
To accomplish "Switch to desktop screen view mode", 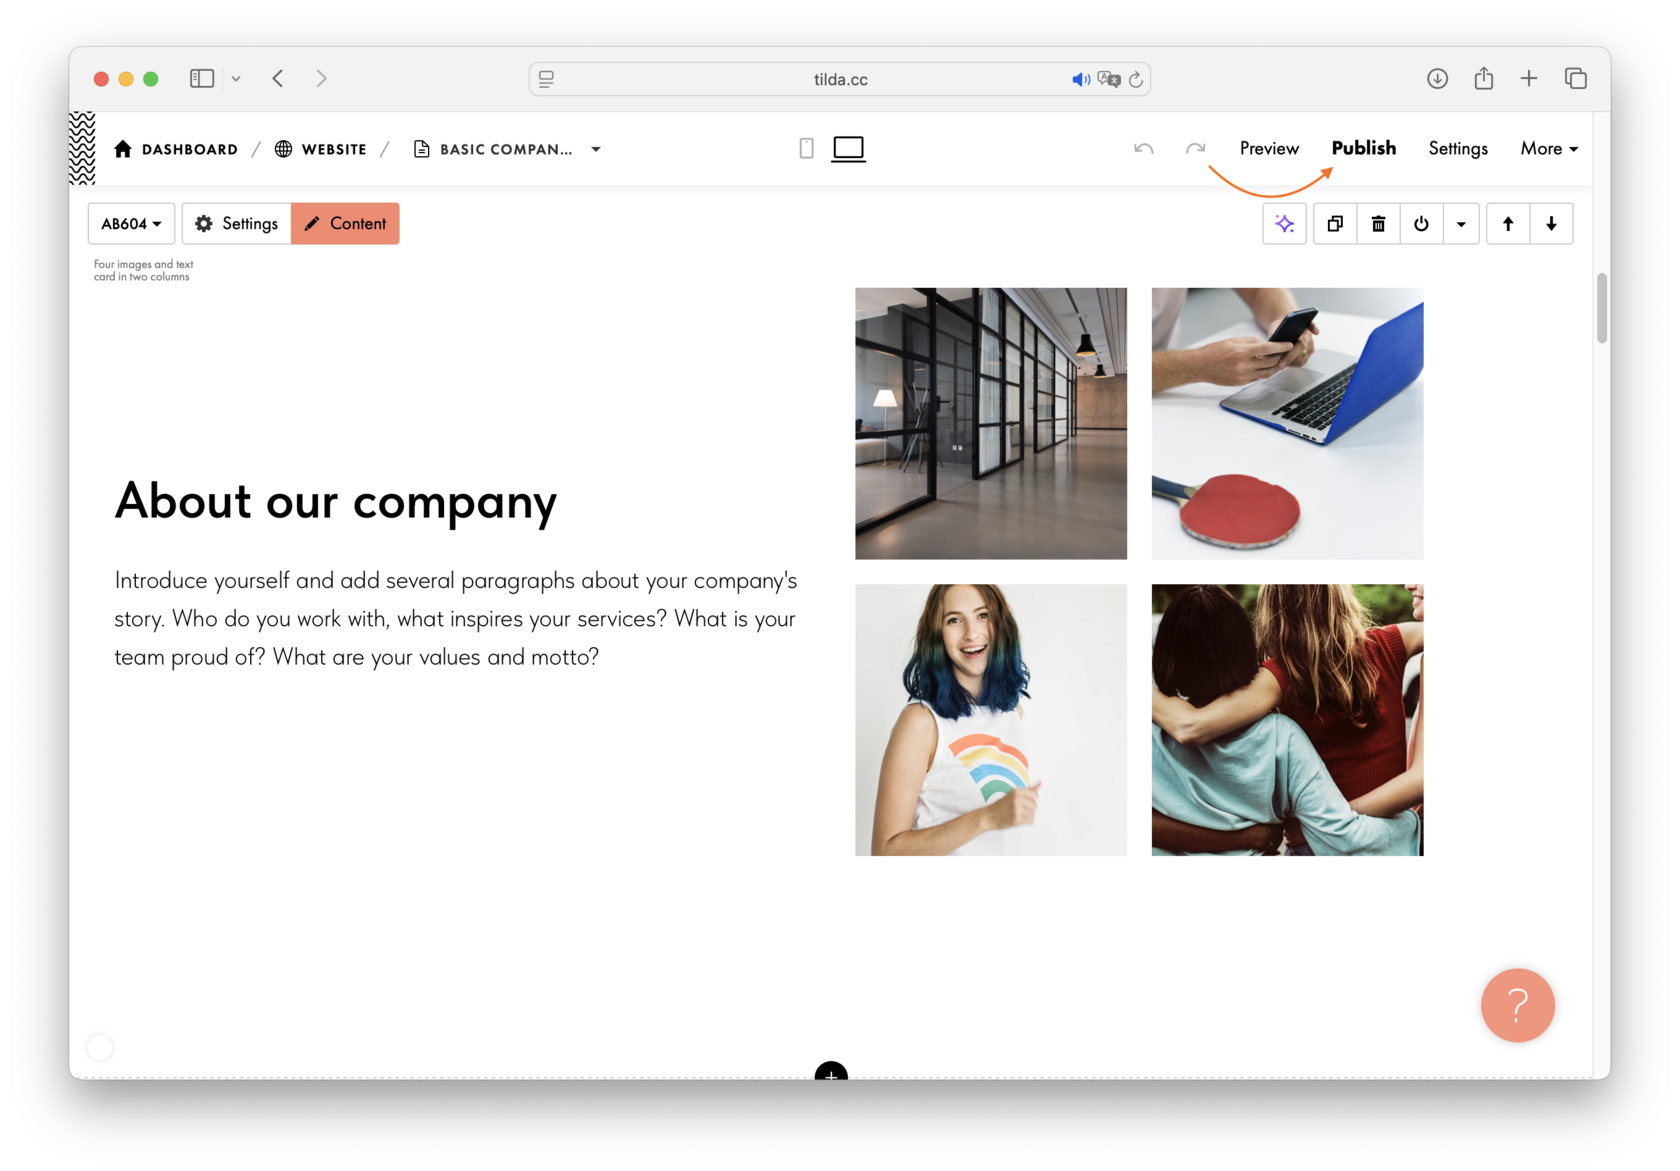I will point(848,149).
